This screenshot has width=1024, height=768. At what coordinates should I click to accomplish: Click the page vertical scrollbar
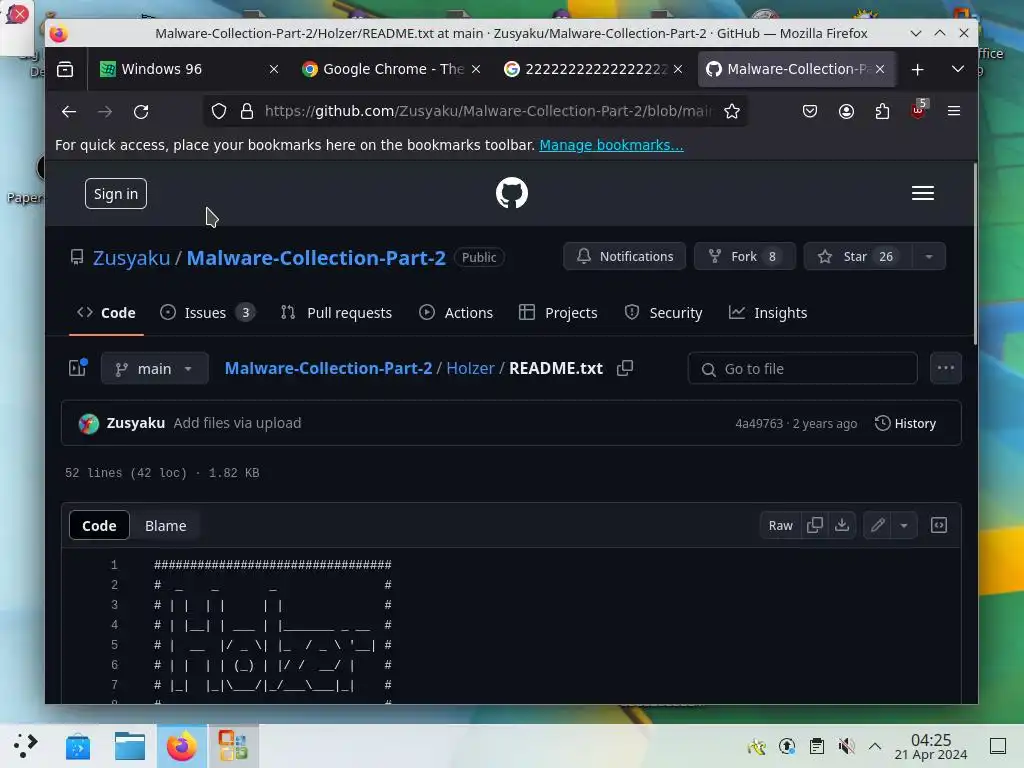[x=974, y=254]
